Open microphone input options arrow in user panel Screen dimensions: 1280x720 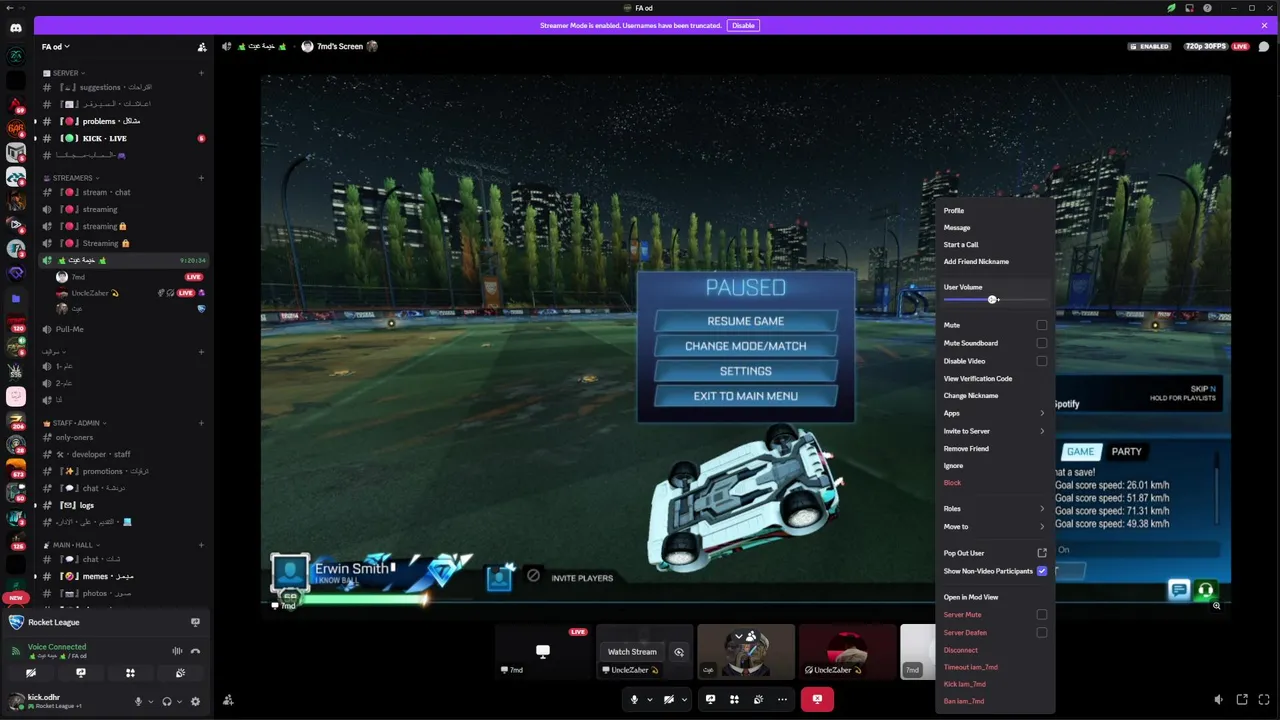click(150, 702)
